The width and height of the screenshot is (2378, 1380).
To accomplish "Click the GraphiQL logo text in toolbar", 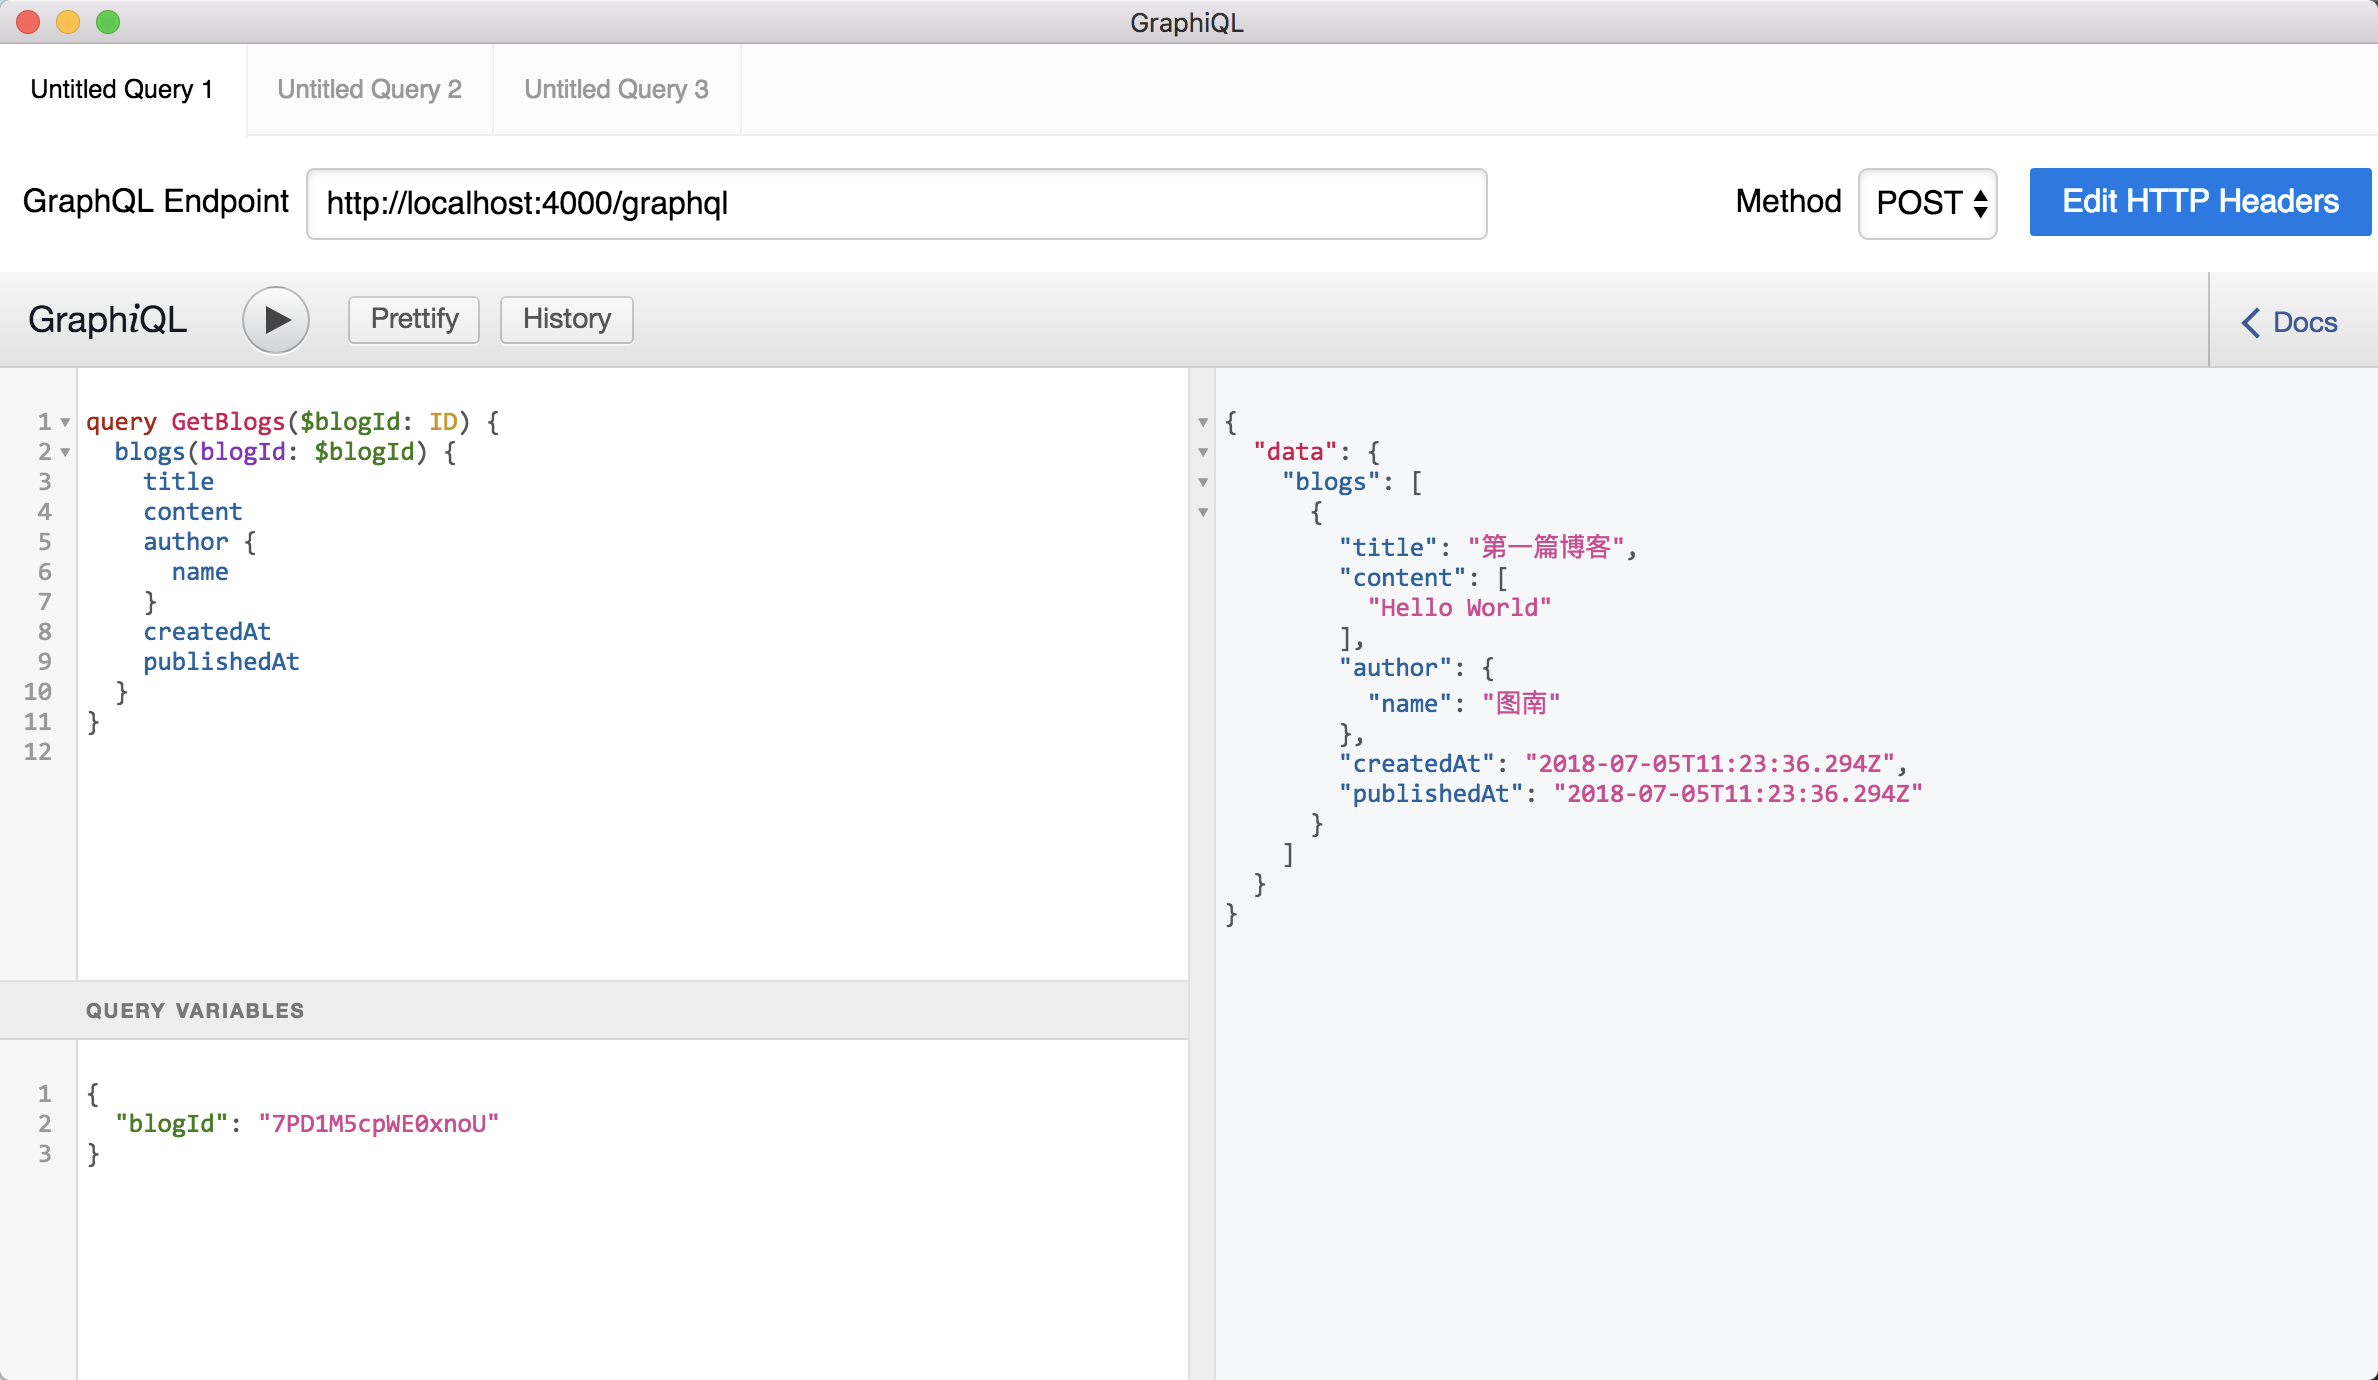I will click(x=108, y=320).
